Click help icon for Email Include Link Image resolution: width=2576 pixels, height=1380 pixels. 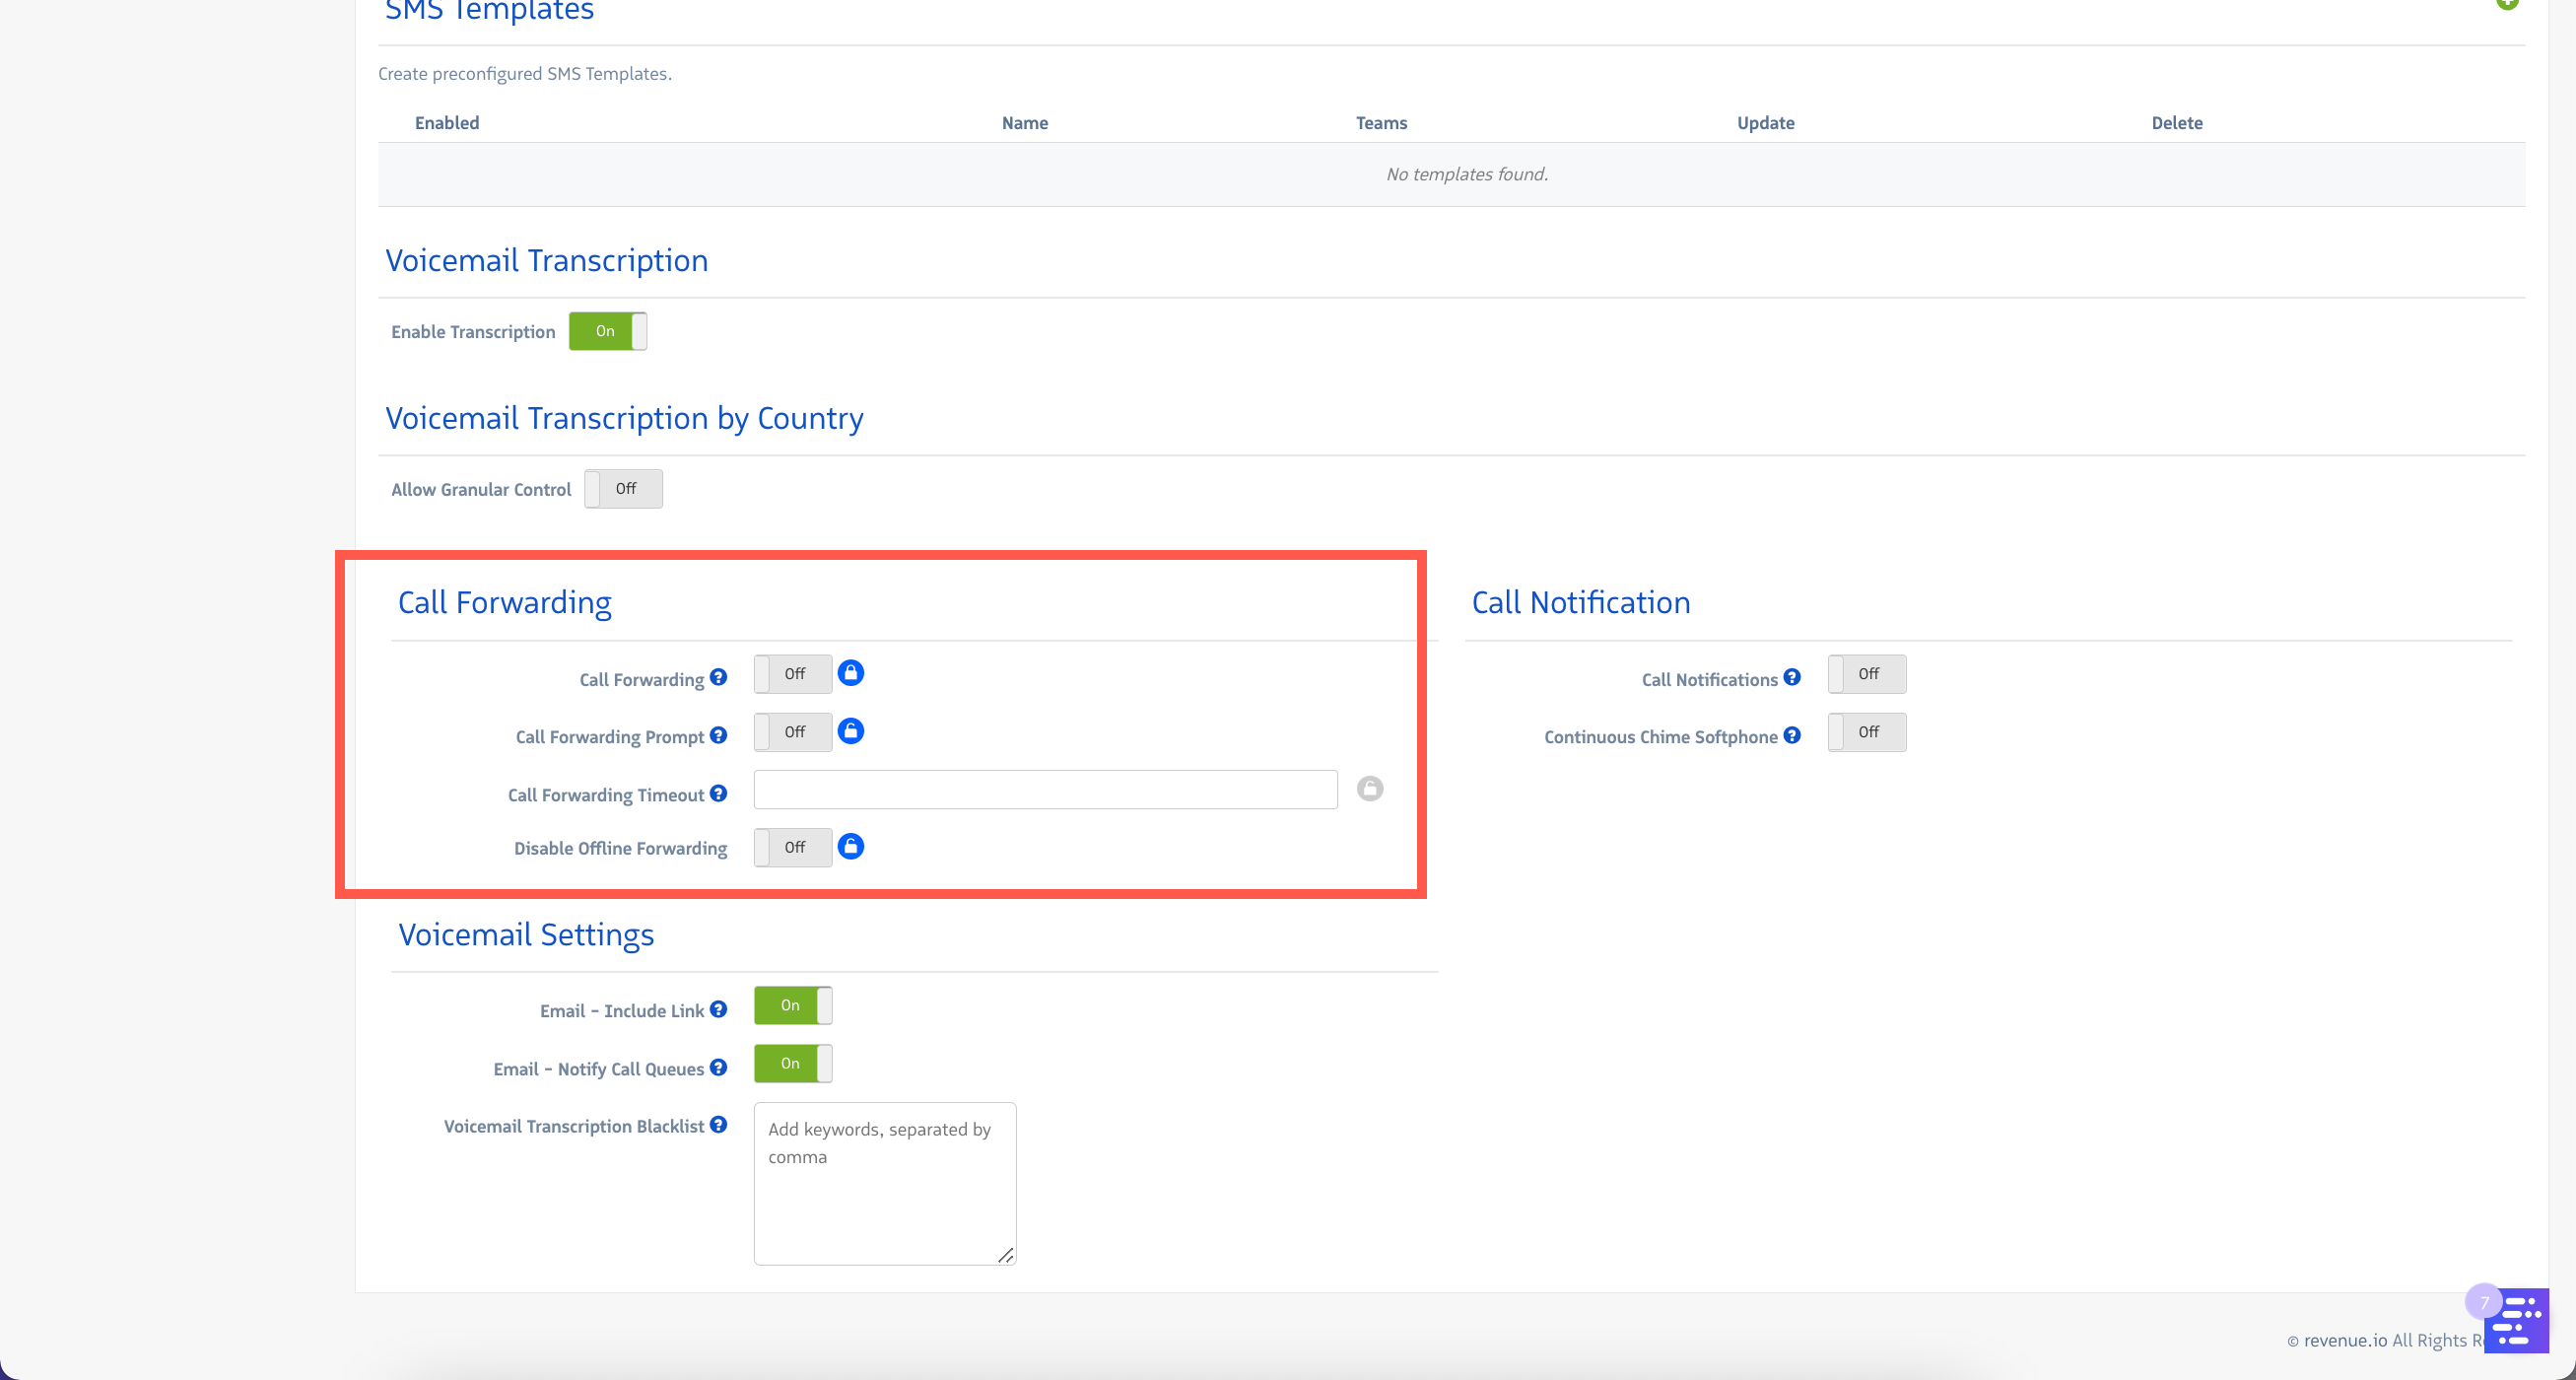[x=718, y=1010]
